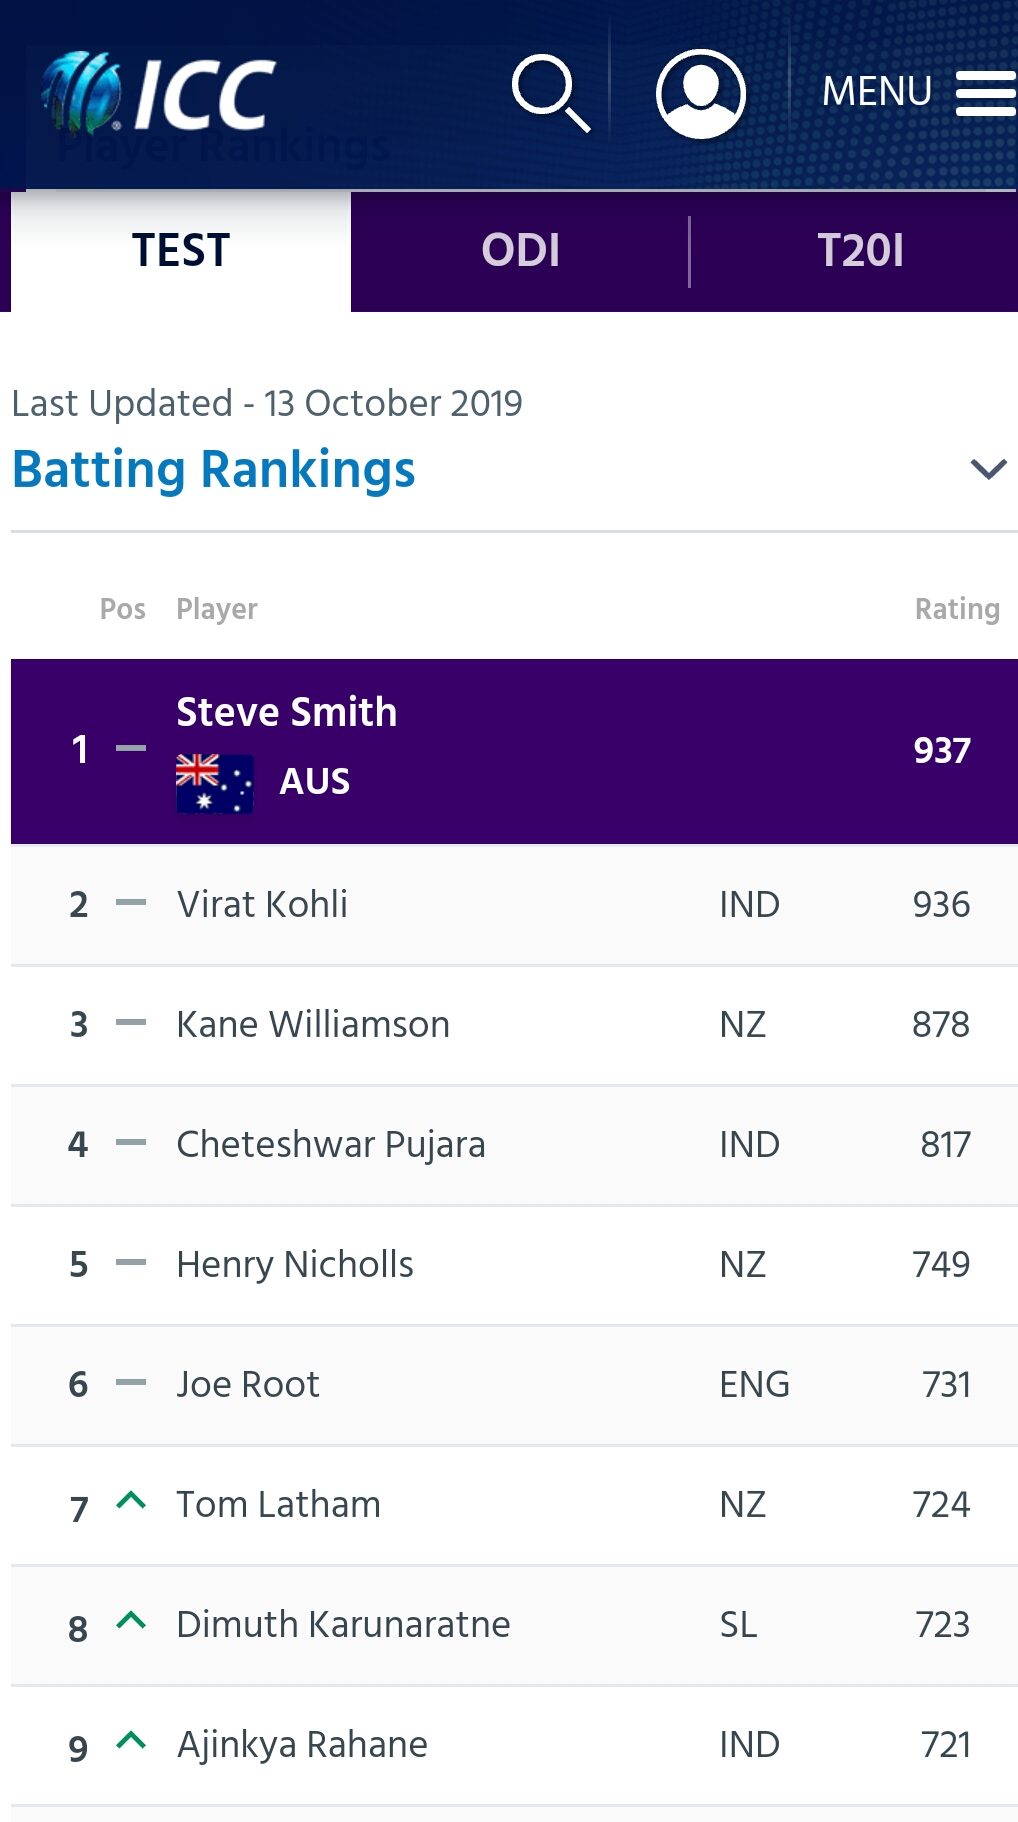Screen dimensions: 1018x1822
Task: Click Tom Latham's green up arrow
Action: [x=131, y=1500]
